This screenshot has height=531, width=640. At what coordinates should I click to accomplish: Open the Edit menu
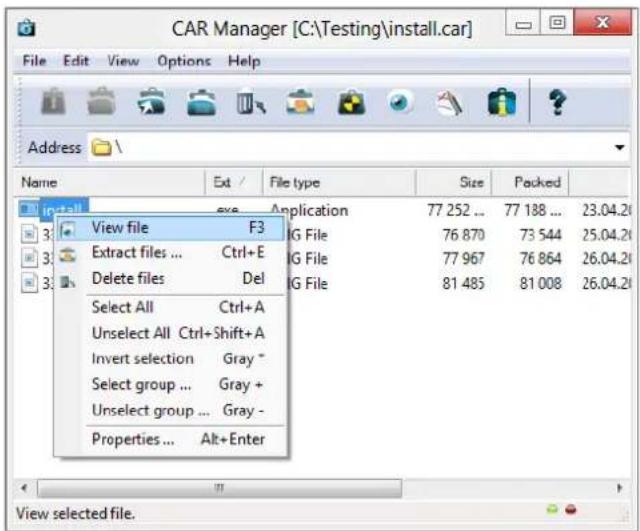coord(76,61)
